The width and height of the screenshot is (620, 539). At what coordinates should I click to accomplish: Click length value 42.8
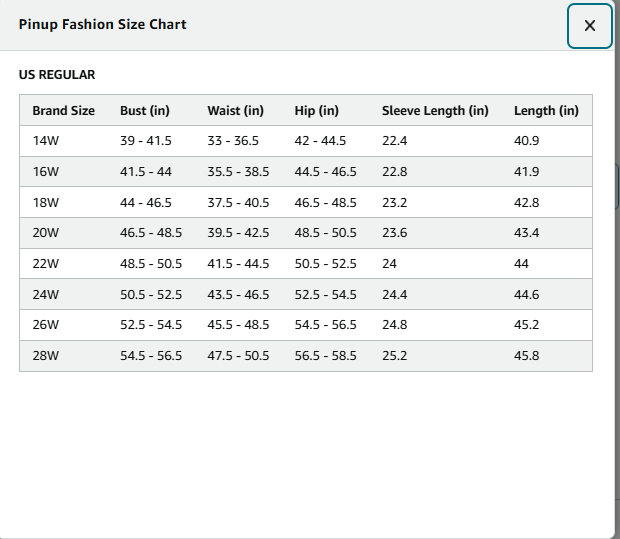[x=527, y=202]
